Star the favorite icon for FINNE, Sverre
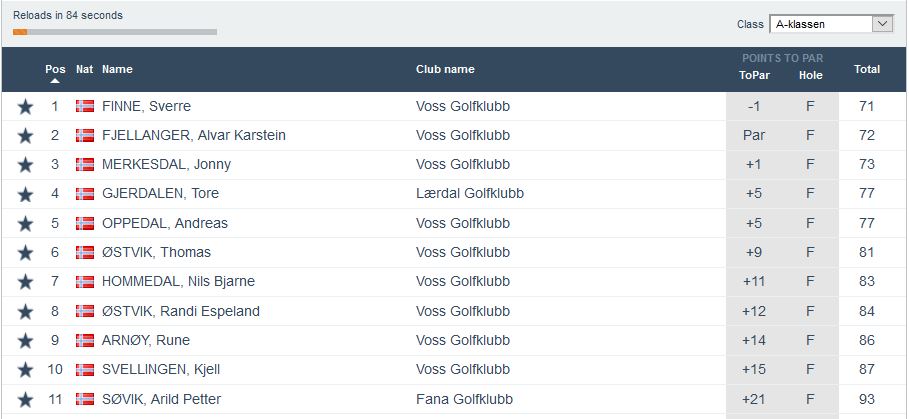909x419 pixels. coord(25,107)
